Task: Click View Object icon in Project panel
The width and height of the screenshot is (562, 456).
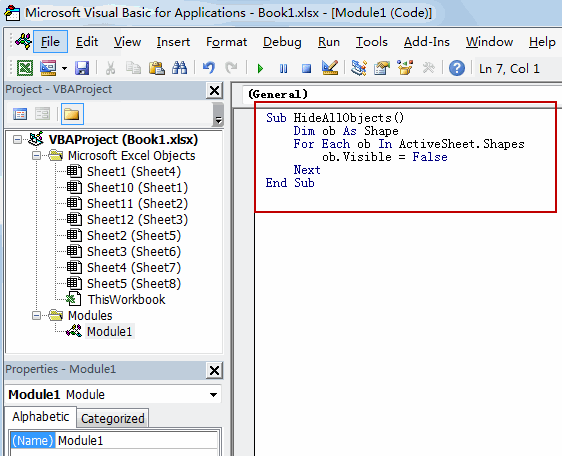Action: [x=42, y=114]
